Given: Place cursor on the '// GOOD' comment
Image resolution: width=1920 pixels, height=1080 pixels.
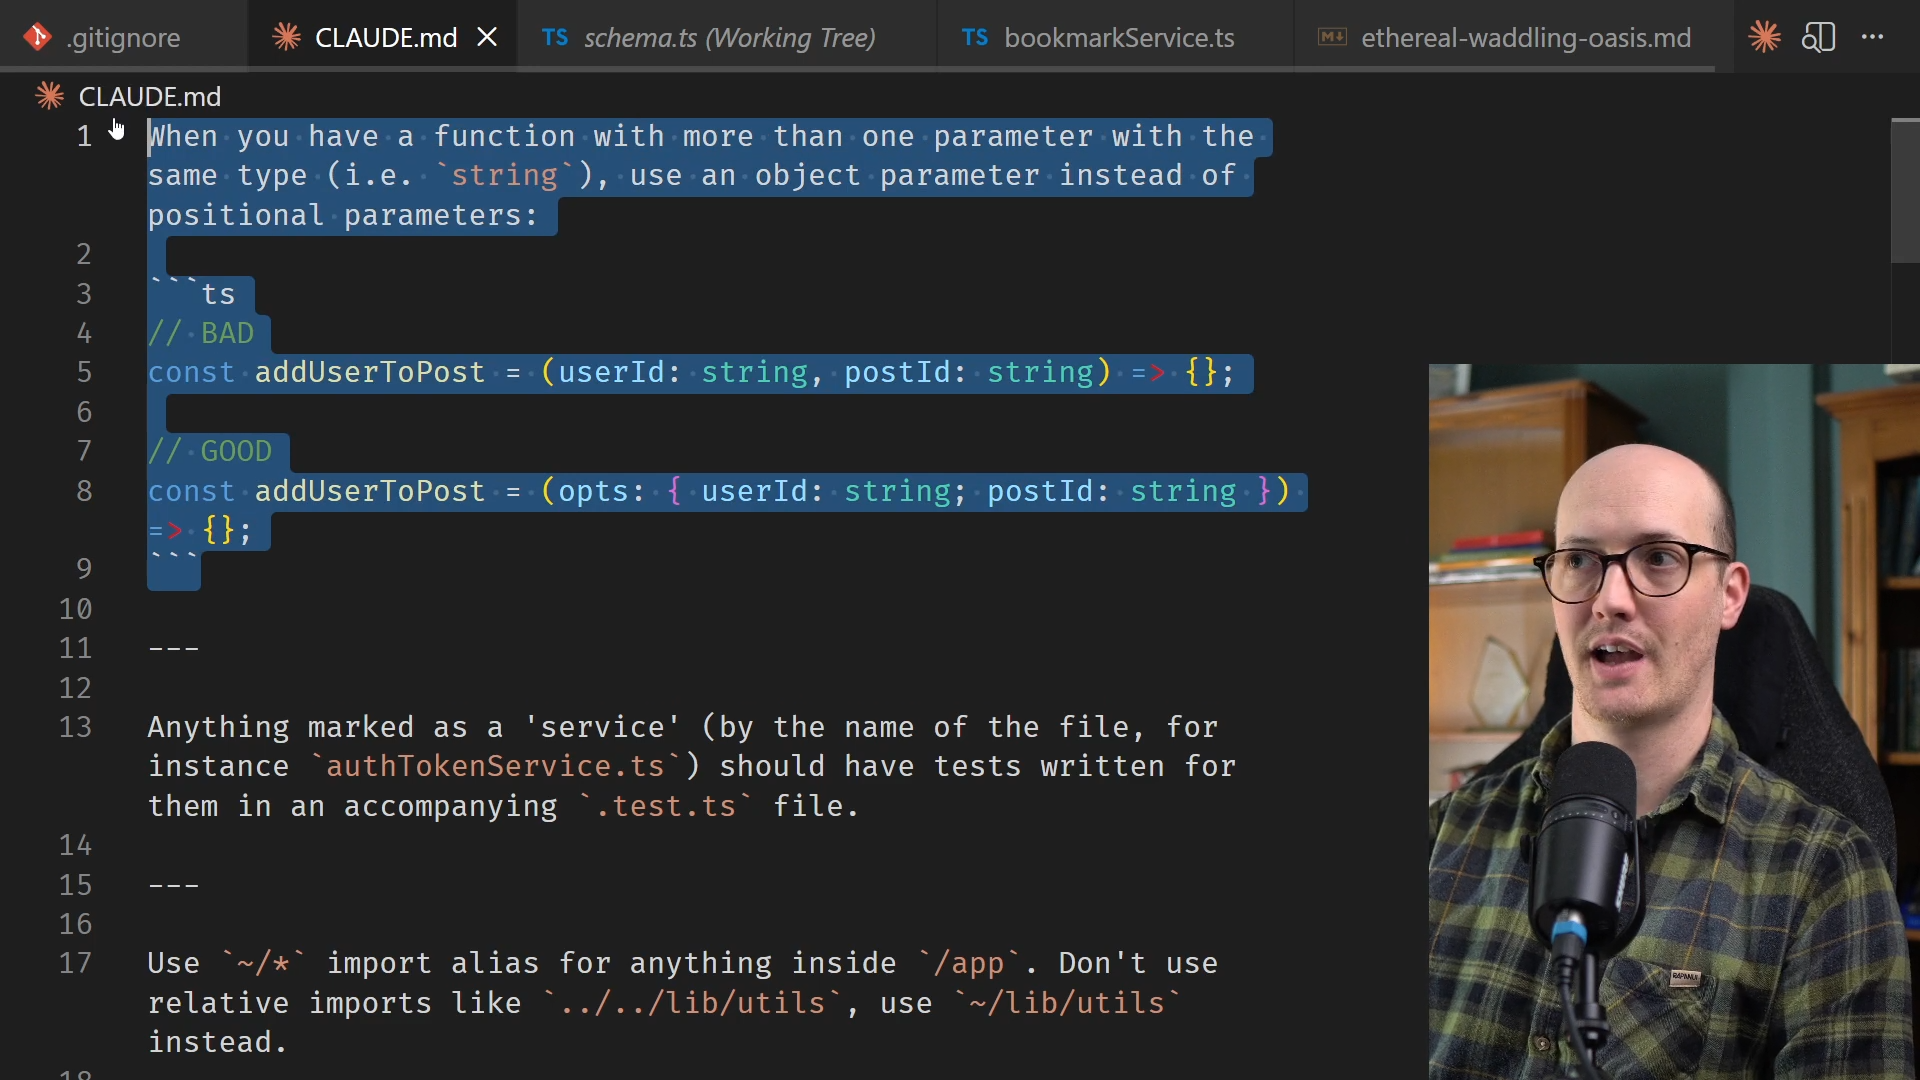Looking at the screenshot, I should [210, 451].
